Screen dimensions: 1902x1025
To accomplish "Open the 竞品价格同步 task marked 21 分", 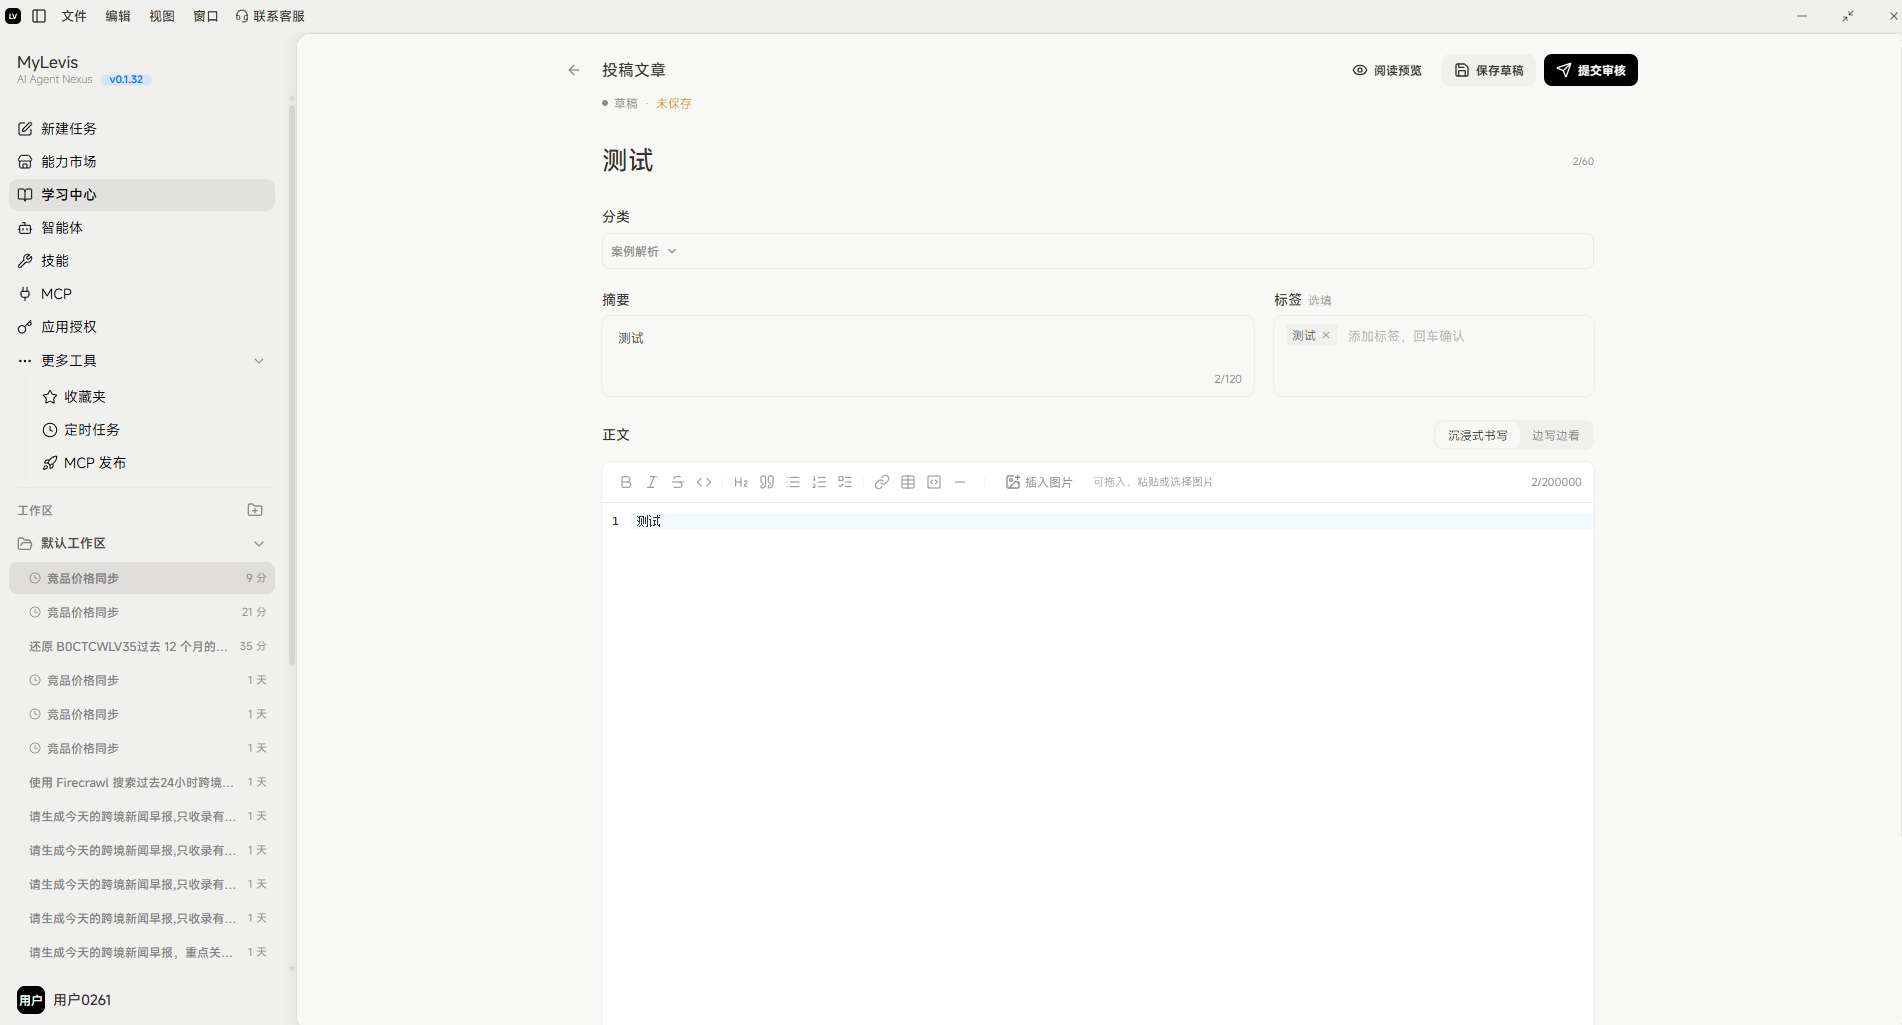I will click(x=142, y=612).
